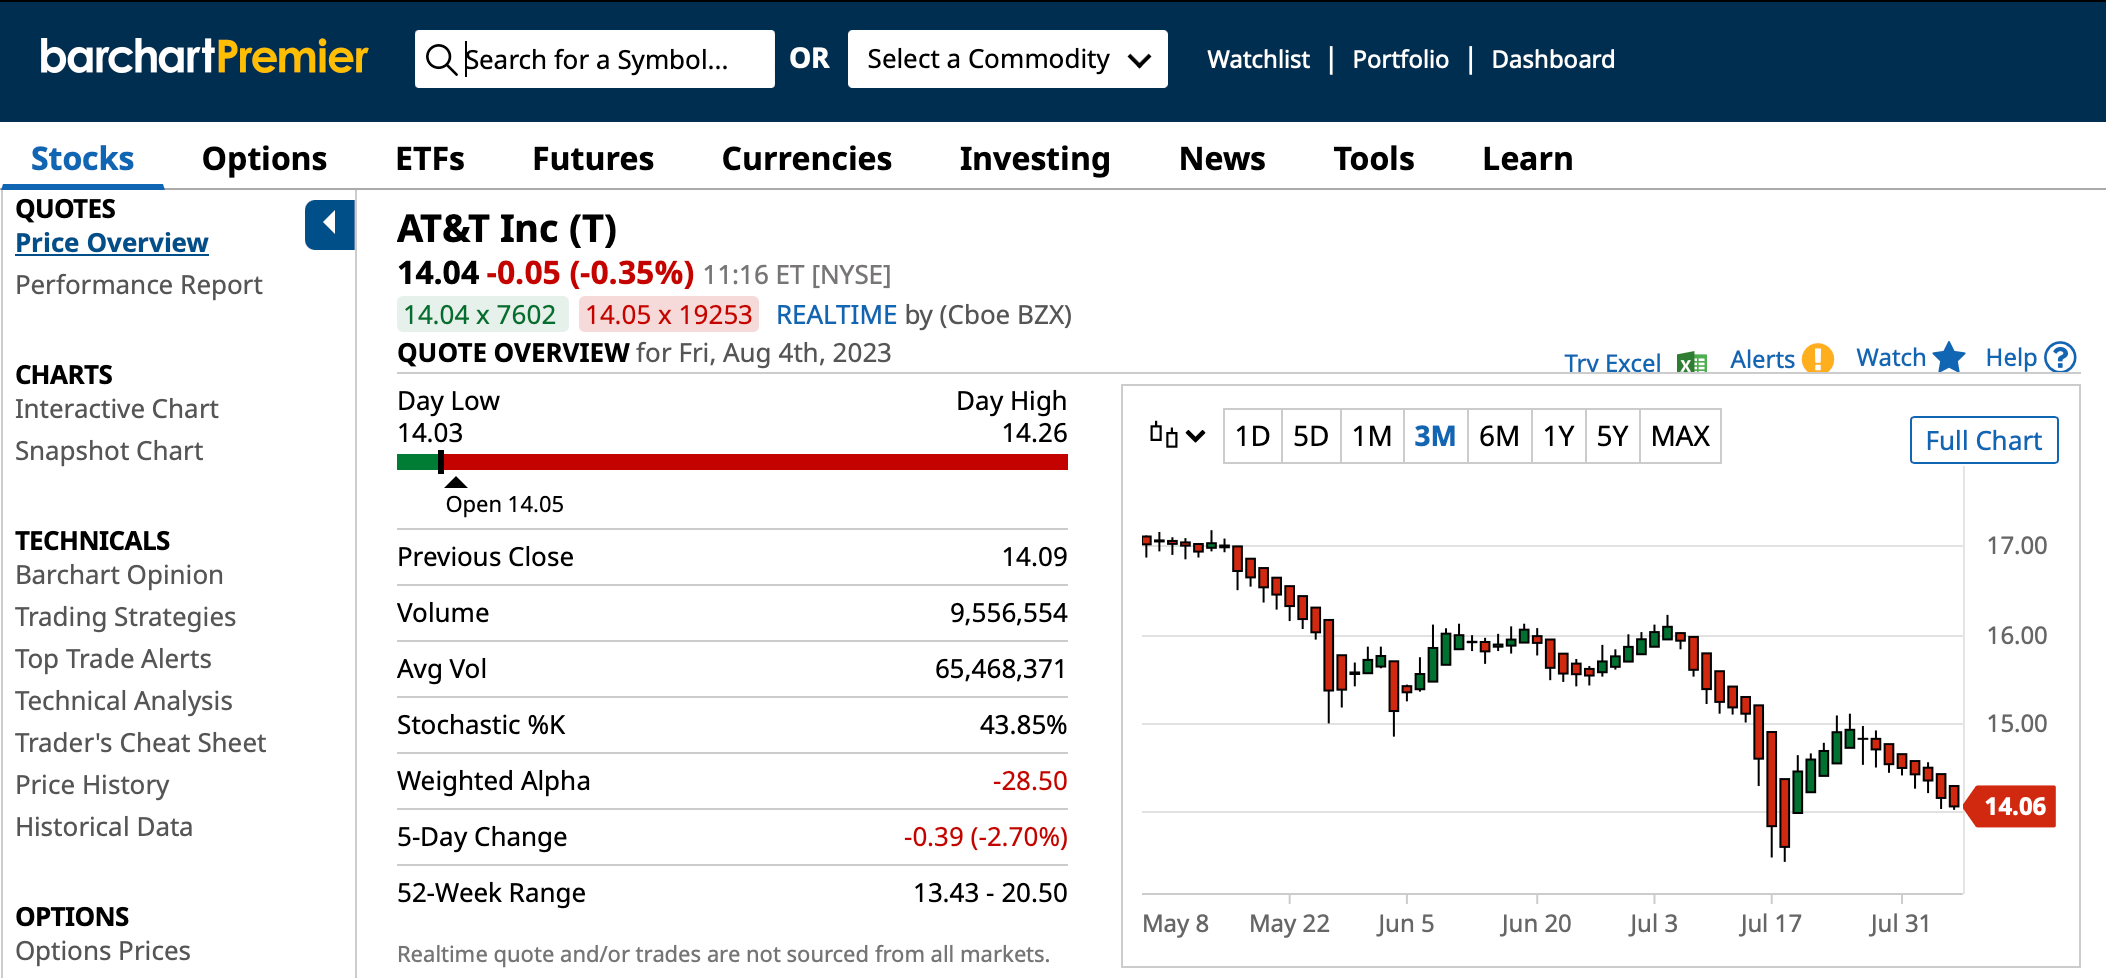Select the 1M chart period
2106x978 pixels.
tap(1371, 436)
